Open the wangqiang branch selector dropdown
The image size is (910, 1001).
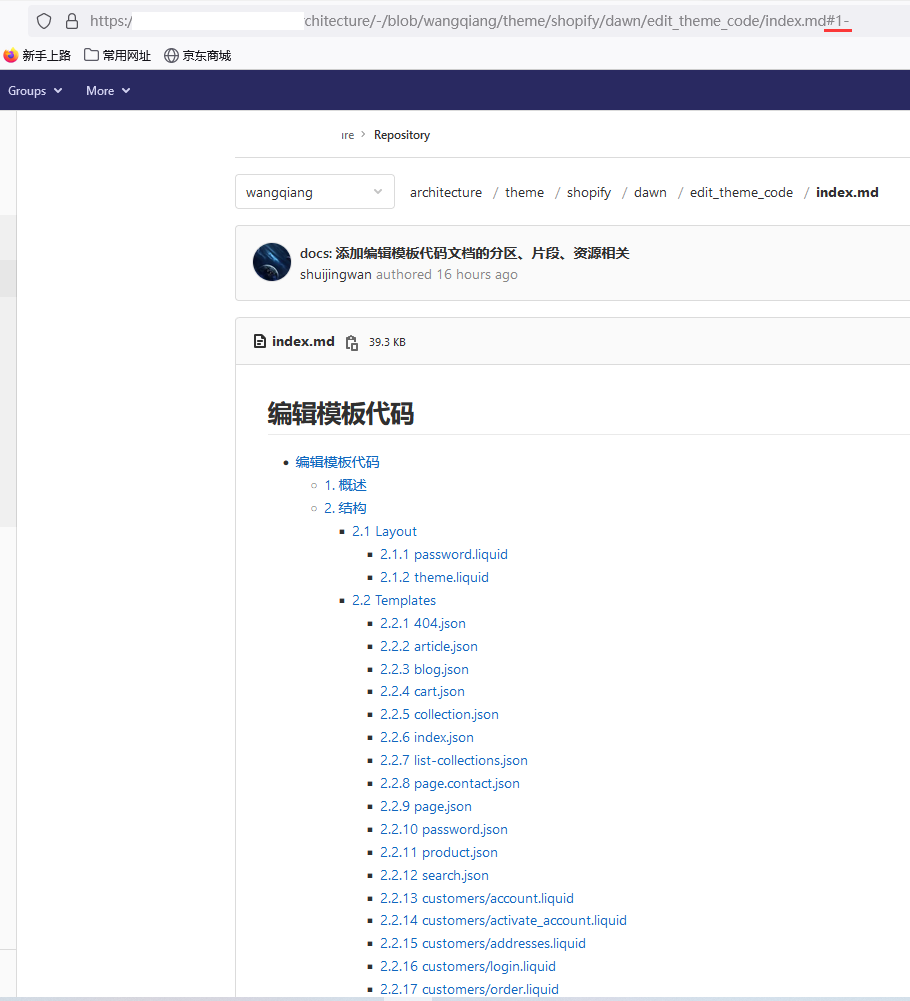(315, 192)
